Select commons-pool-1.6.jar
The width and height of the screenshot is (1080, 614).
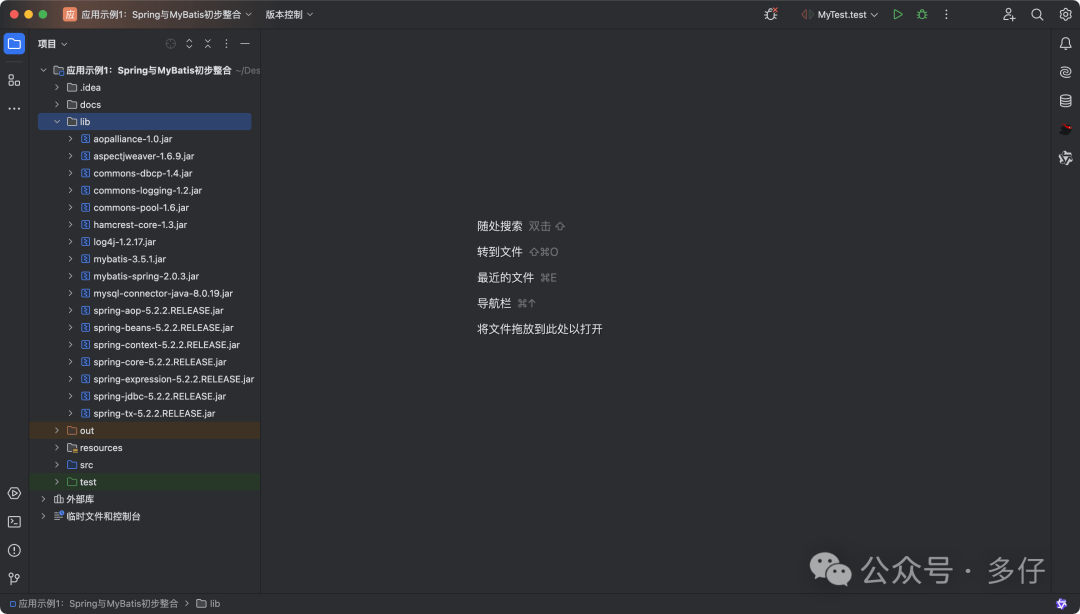(141, 207)
